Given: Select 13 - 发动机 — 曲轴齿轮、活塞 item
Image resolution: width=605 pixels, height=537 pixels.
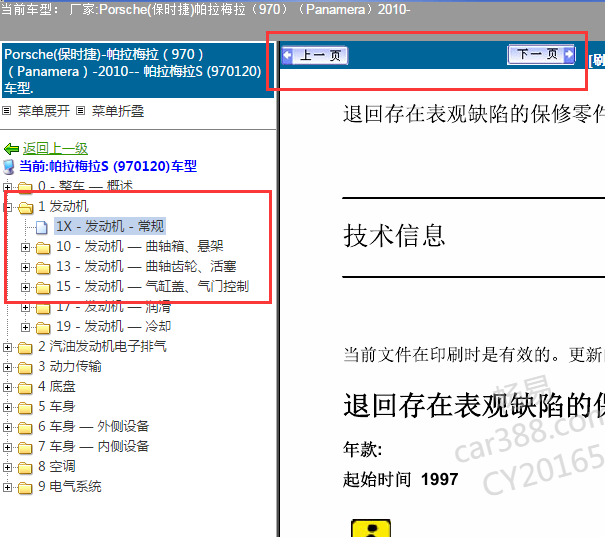Looking at the screenshot, I should 146,266.
